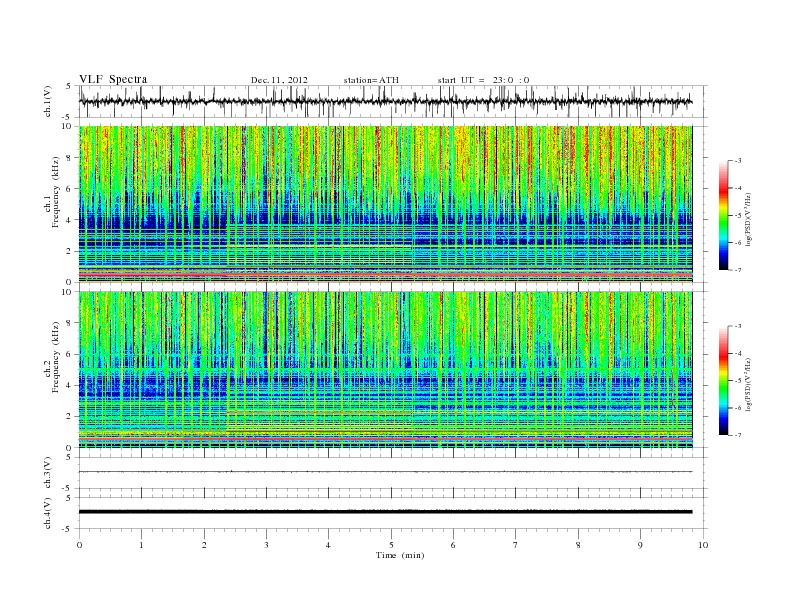792x612 pixels.
Task: Click the "9" tick on the time axis
Action: pos(640,545)
